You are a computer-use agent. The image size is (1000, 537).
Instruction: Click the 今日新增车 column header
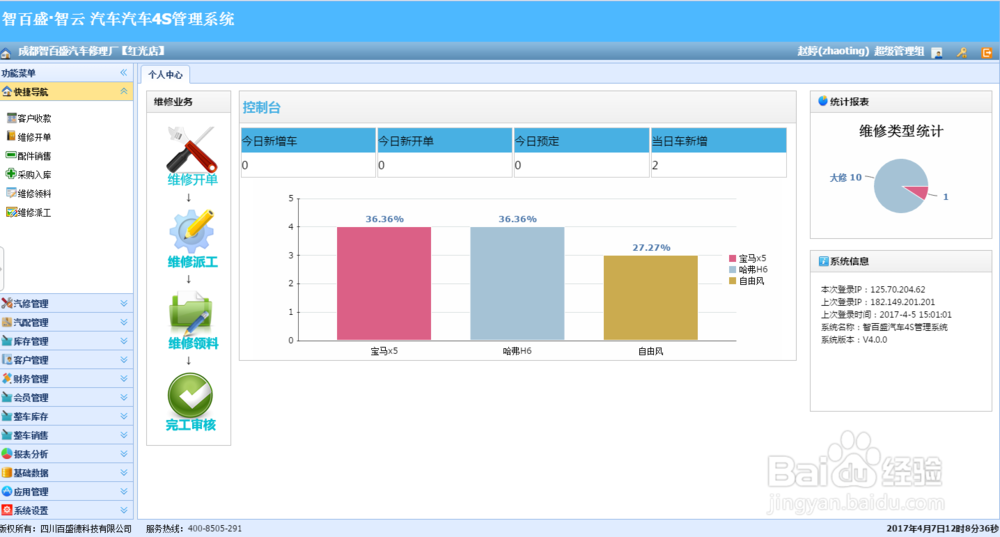pos(308,140)
